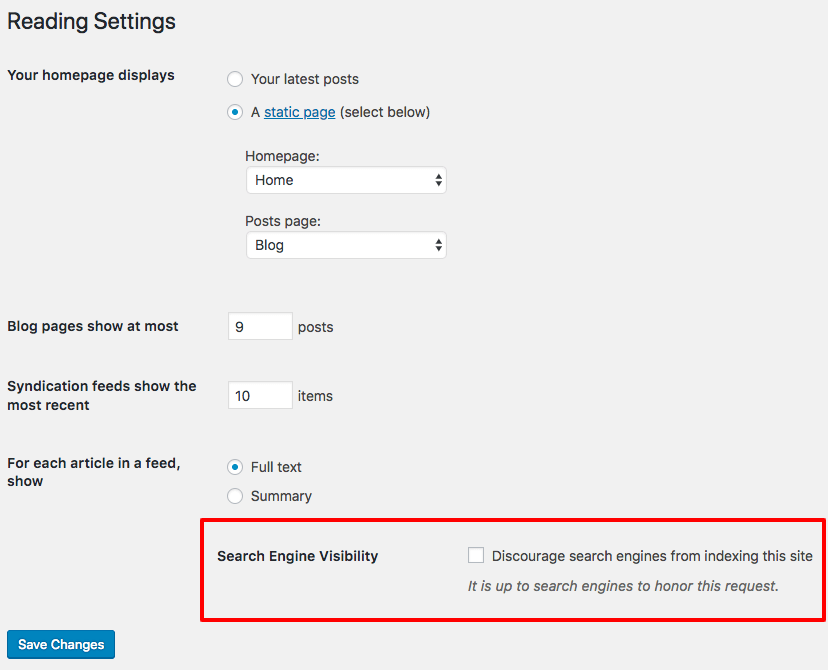Viewport: 828px width, 670px height.
Task: Focus the Blog pages show at most field
Action: [x=260, y=326]
